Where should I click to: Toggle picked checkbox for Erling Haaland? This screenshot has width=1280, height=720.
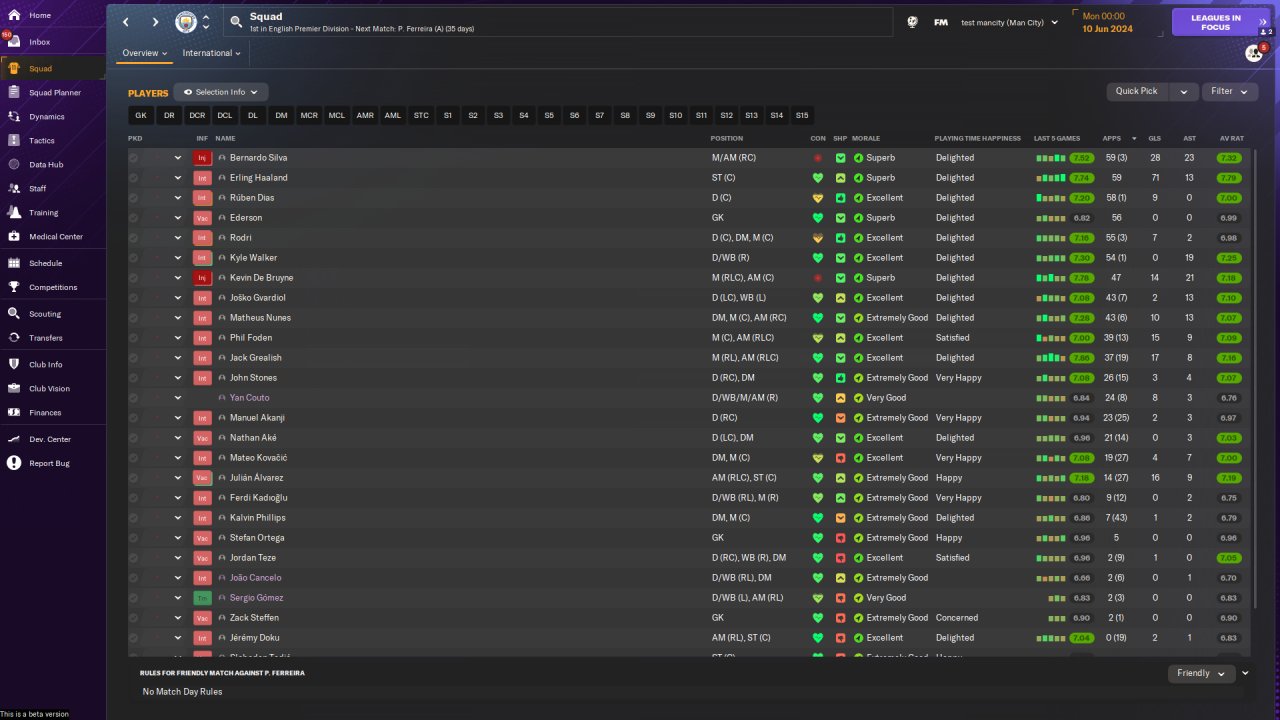click(134, 178)
